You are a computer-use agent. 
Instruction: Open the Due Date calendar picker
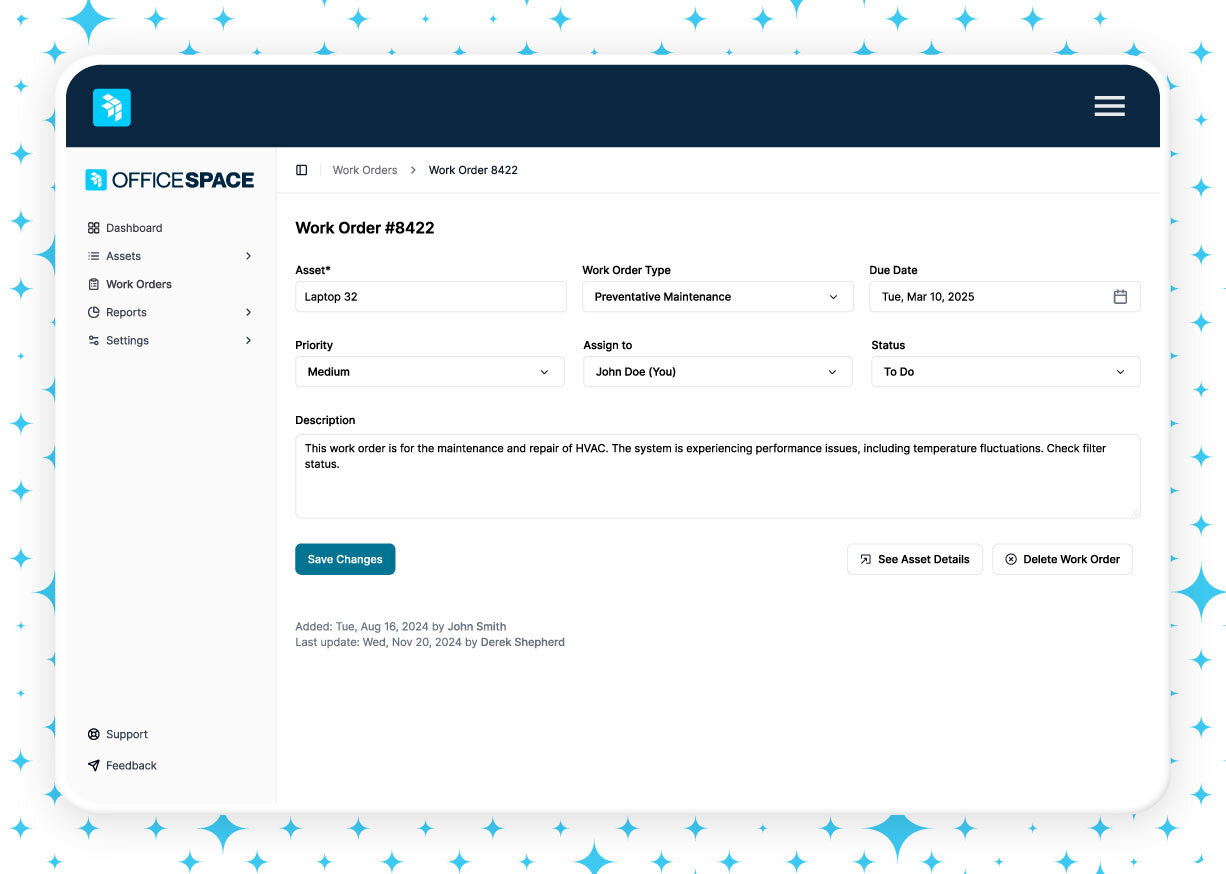pyautogui.click(x=1120, y=297)
